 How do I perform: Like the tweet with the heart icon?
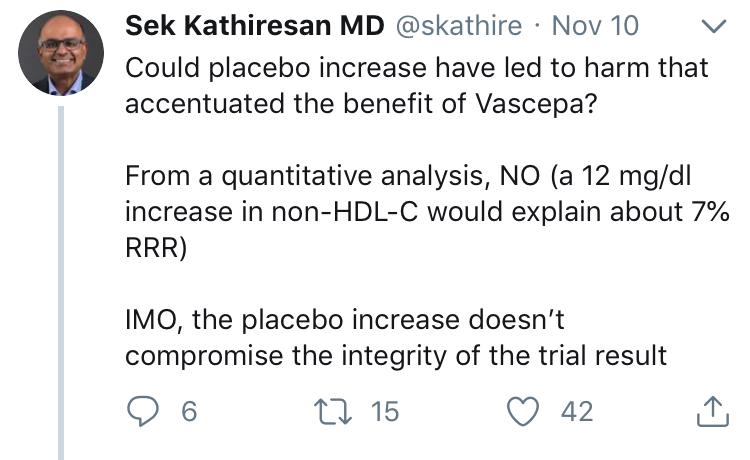coord(523,412)
